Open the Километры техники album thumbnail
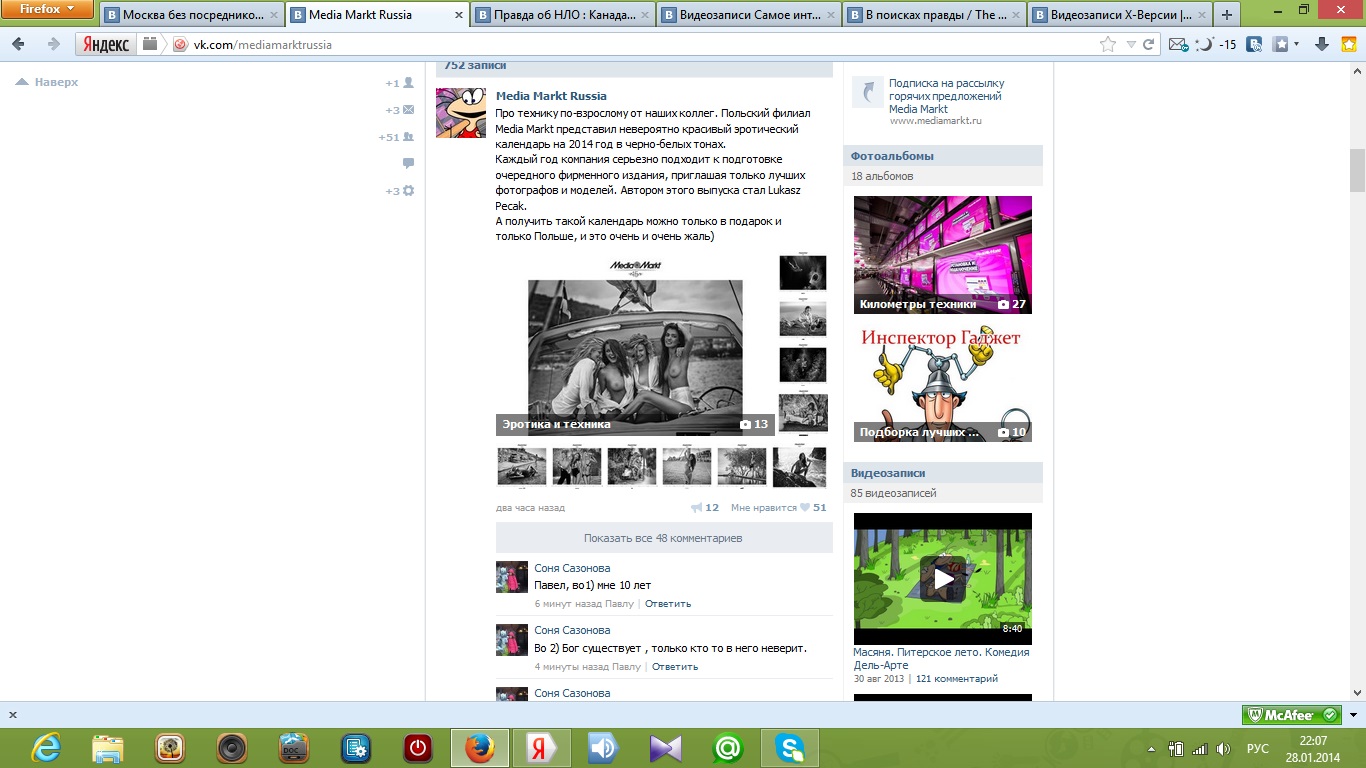 tap(943, 254)
